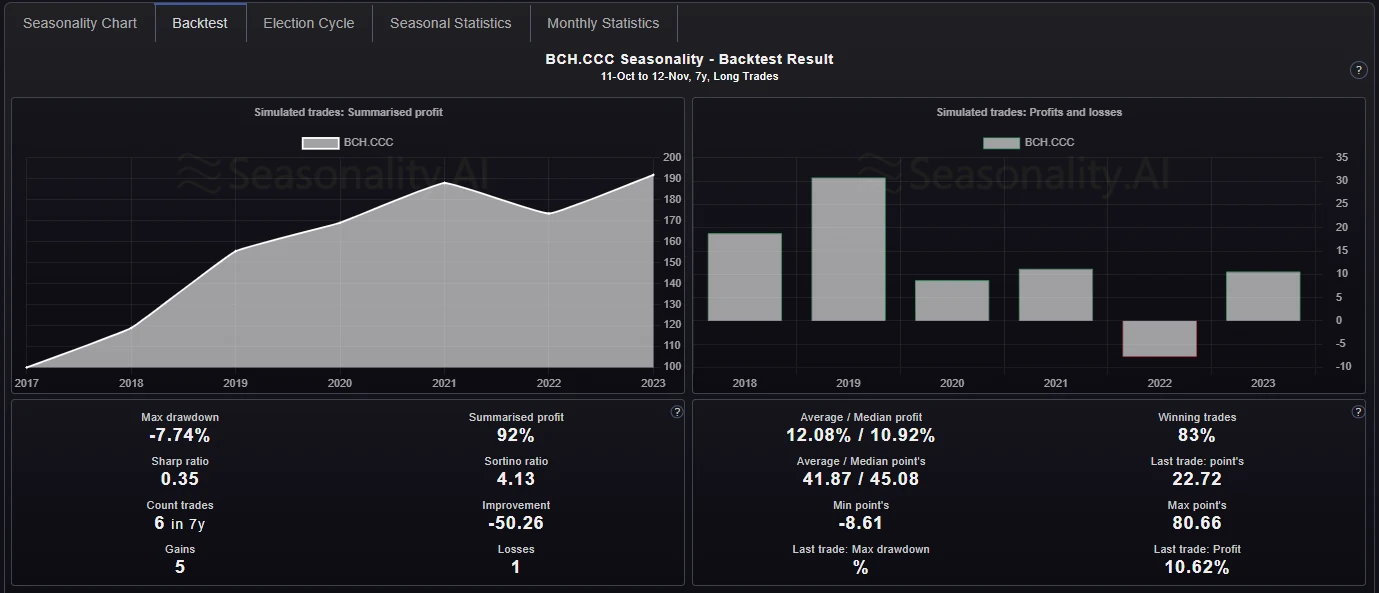The height and width of the screenshot is (593, 1379).
Task: Click the 2023 endpoint on summarised profit line
Action: (x=653, y=175)
